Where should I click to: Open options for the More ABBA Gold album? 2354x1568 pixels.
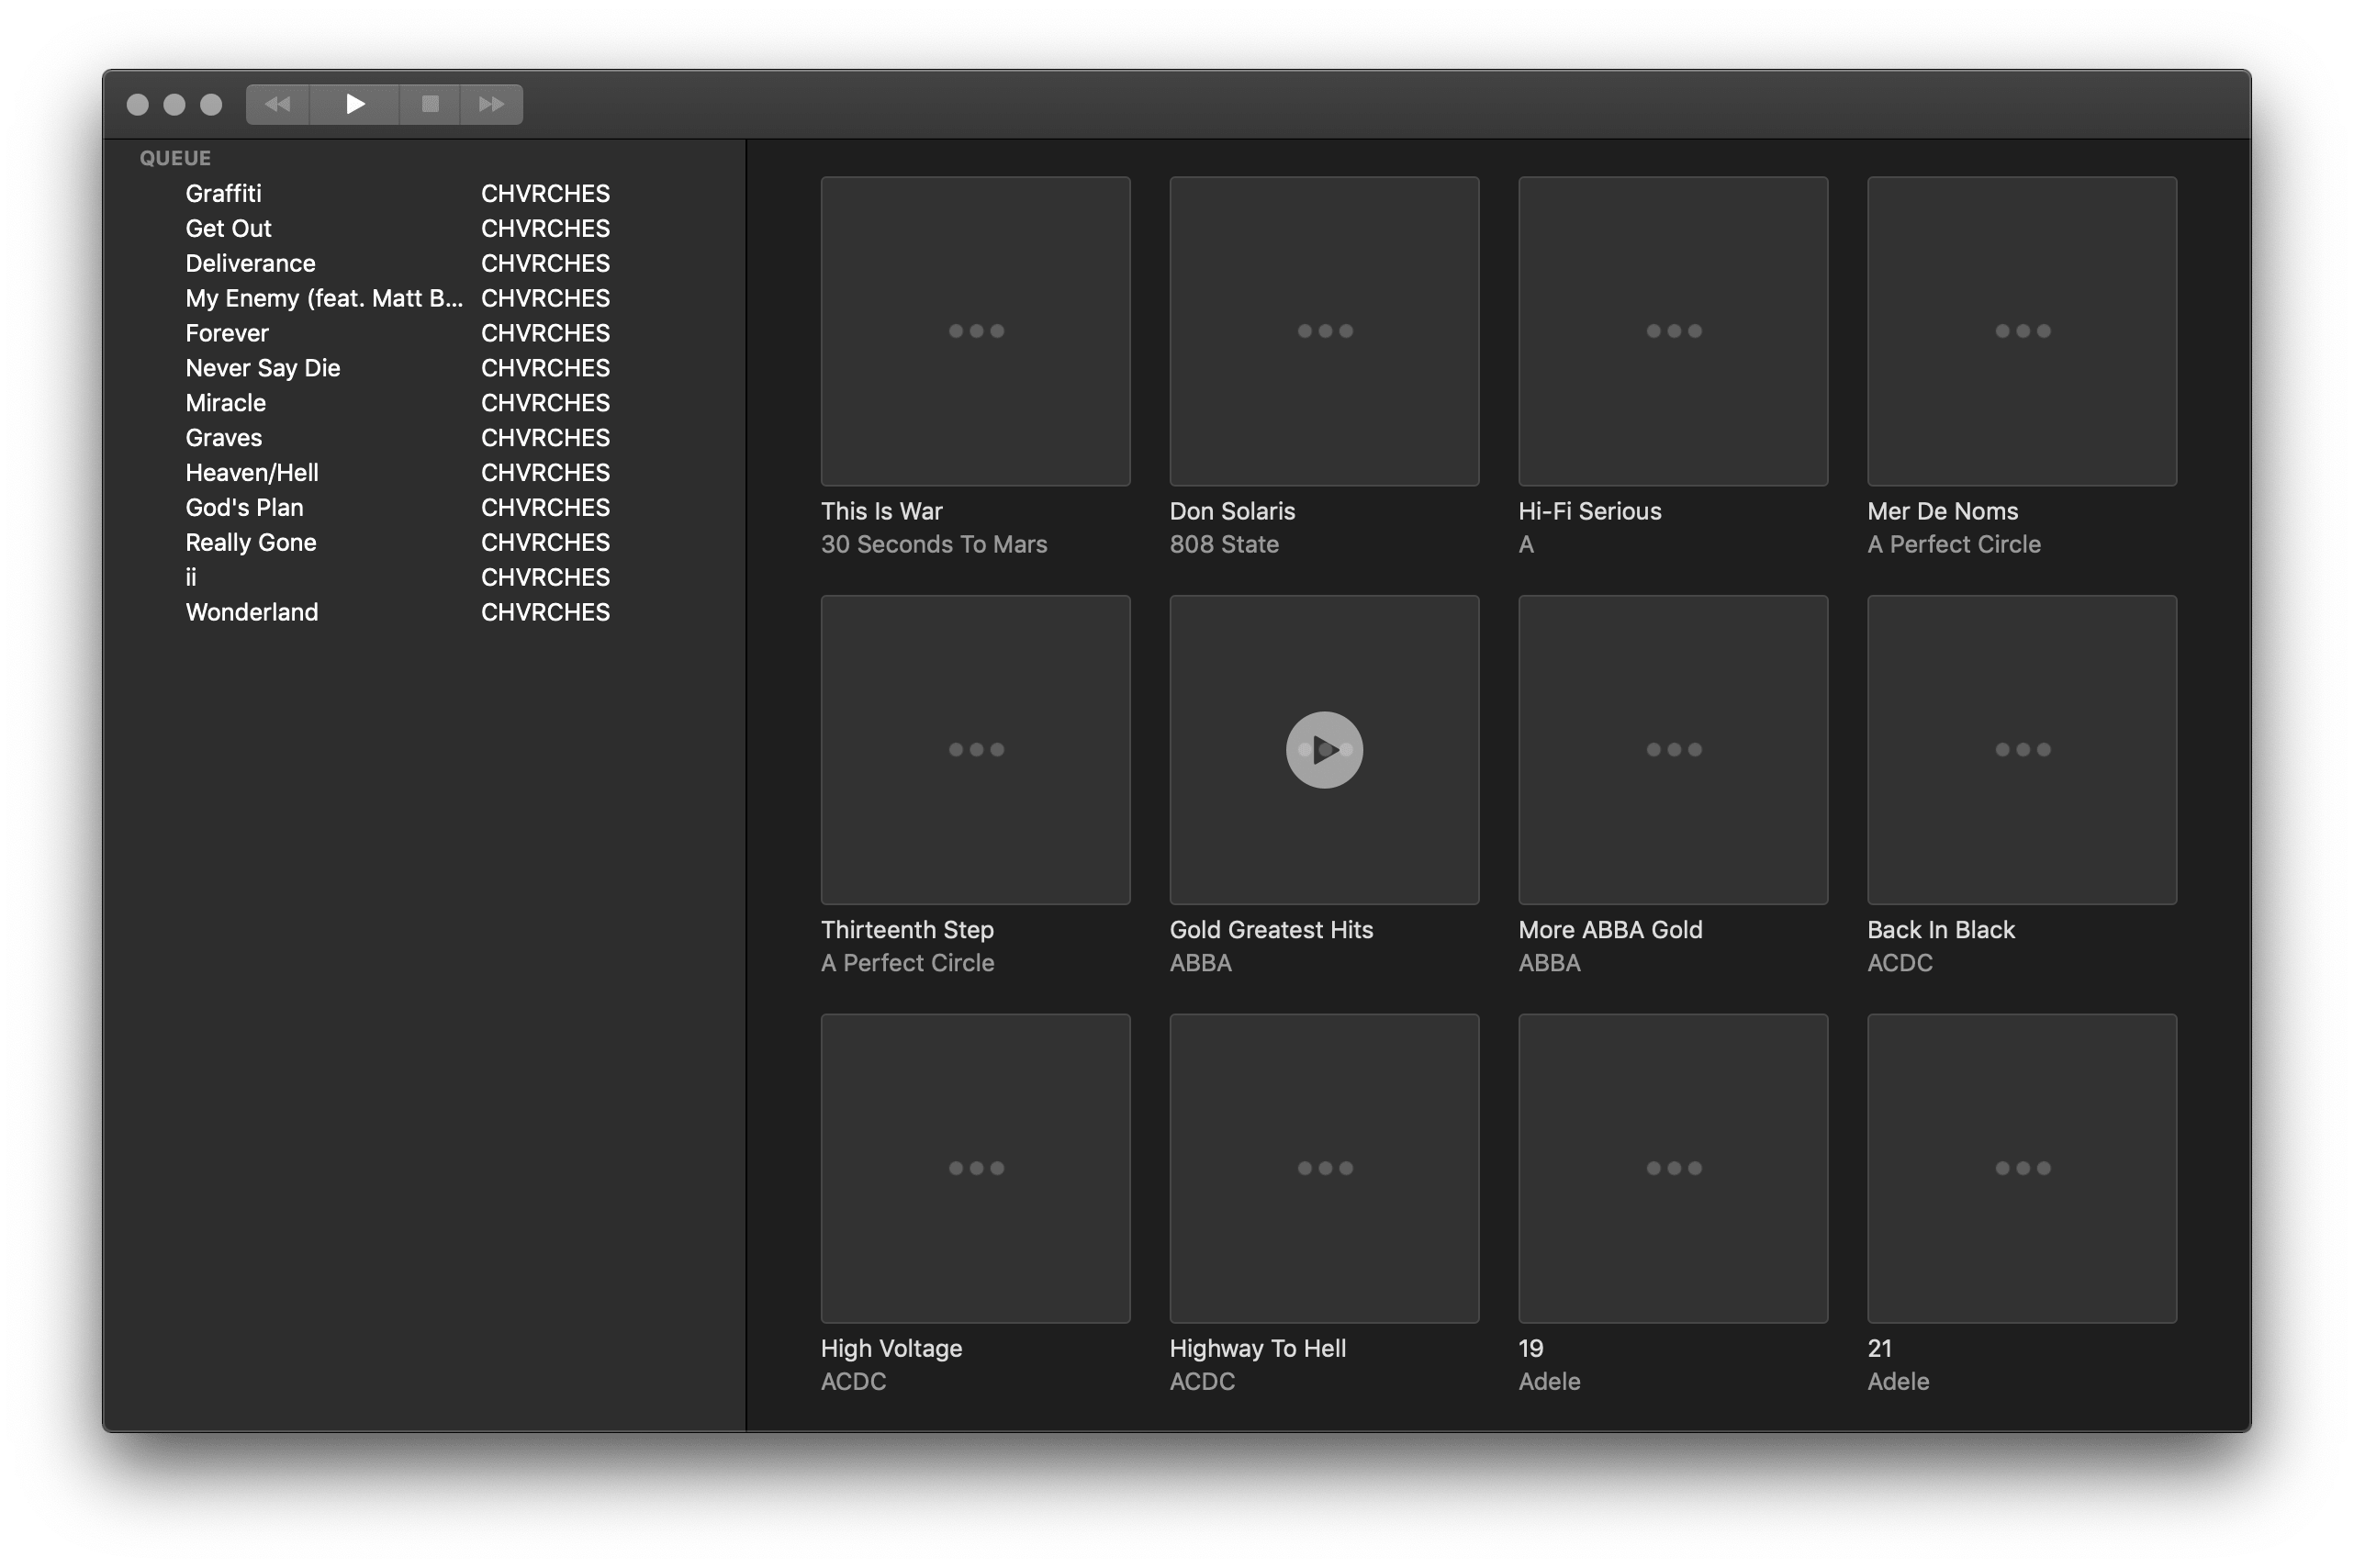(1672, 749)
